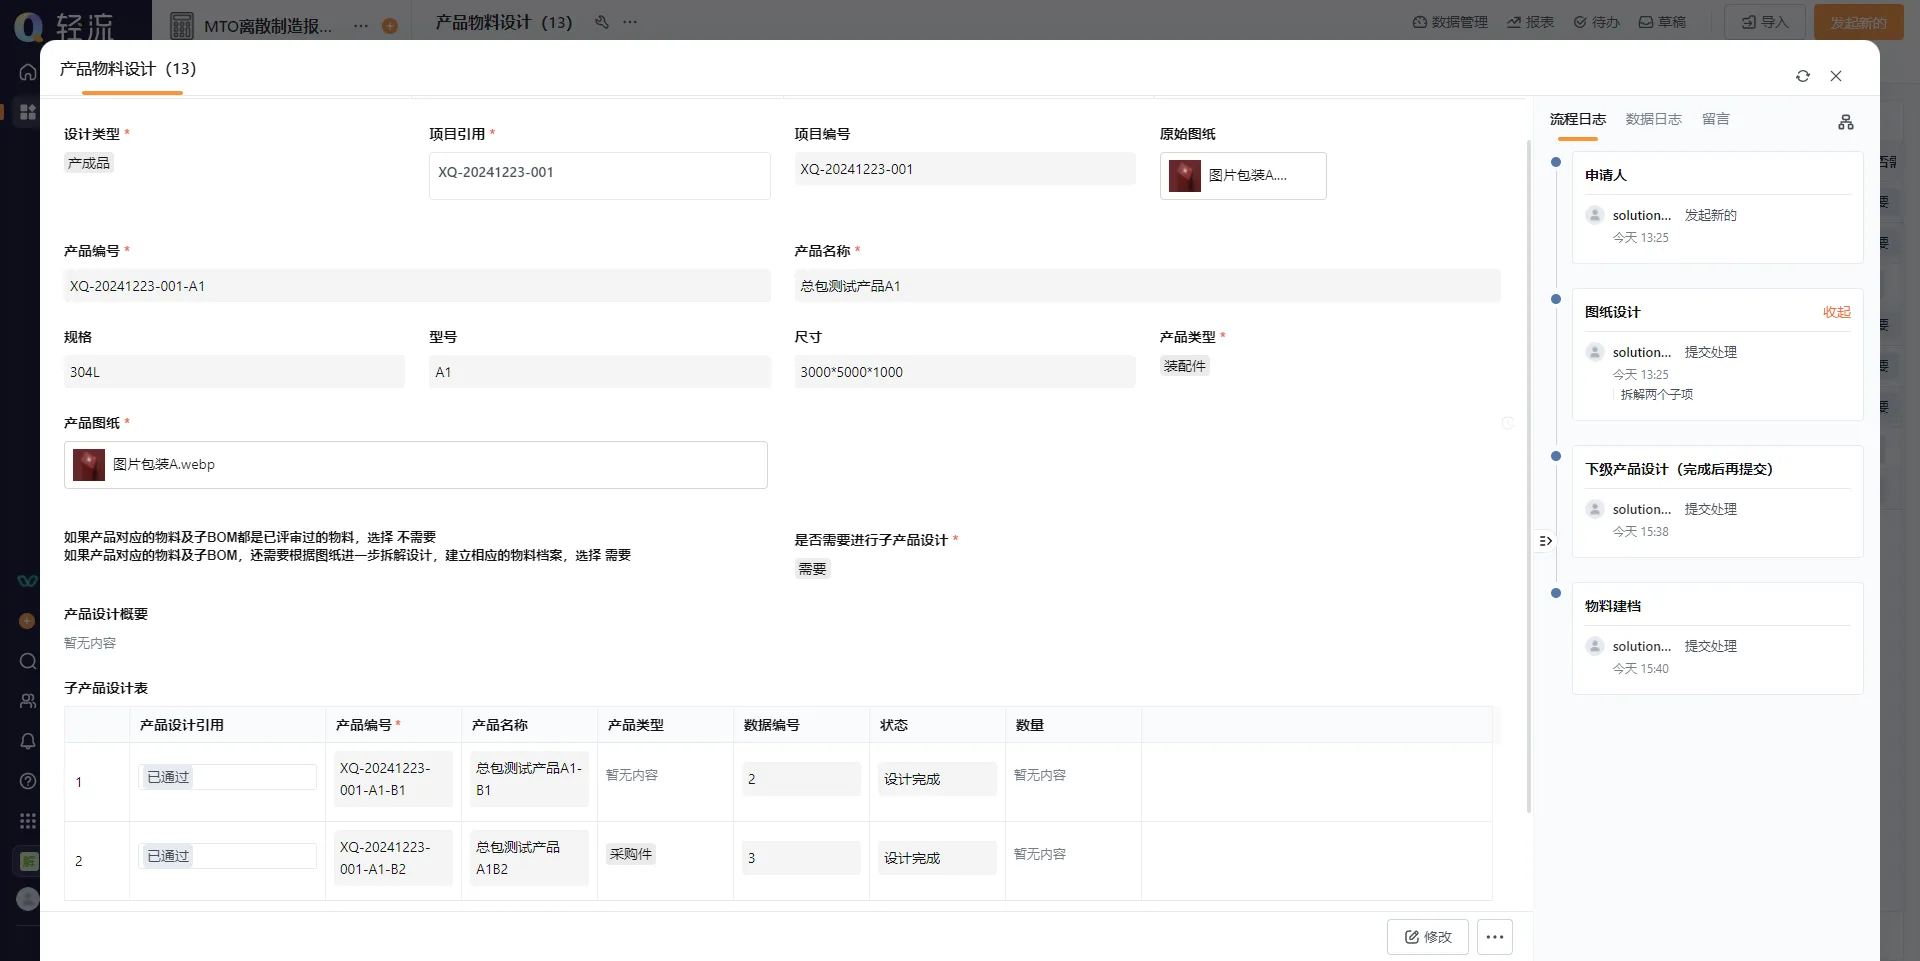Click the 修改 button at the bottom
The image size is (1920, 961).
pyautogui.click(x=1427, y=937)
